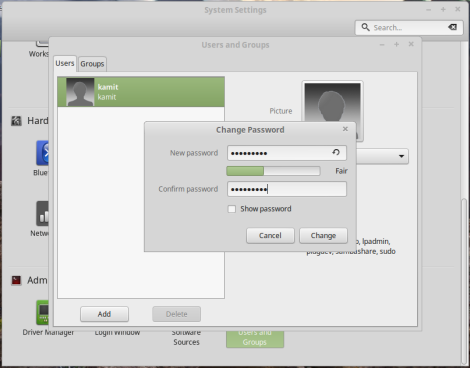Generate a password using the refresh icon
The height and width of the screenshot is (368, 470).
click(336, 152)
